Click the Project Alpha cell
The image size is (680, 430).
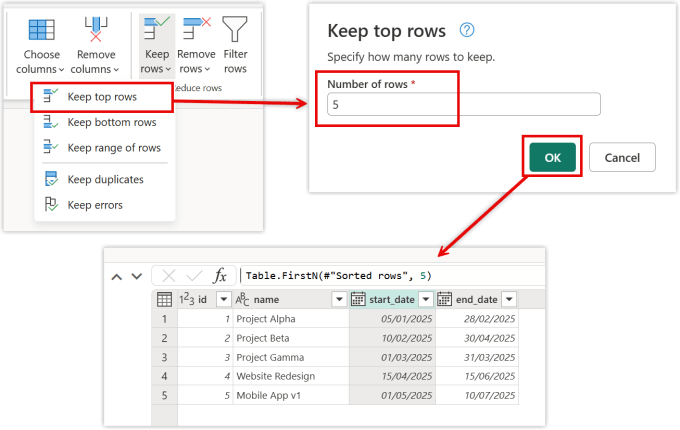click(291, 319)
